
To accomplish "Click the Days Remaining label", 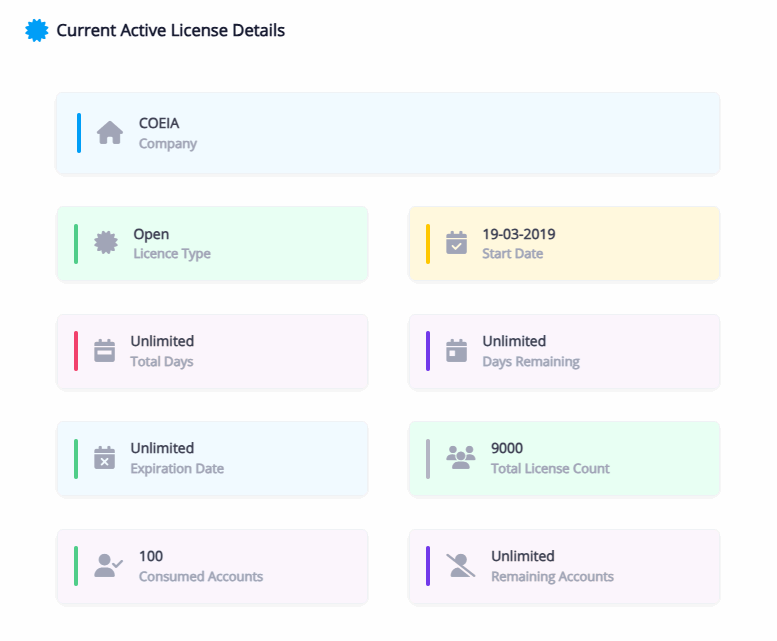I will pos(530,362).
